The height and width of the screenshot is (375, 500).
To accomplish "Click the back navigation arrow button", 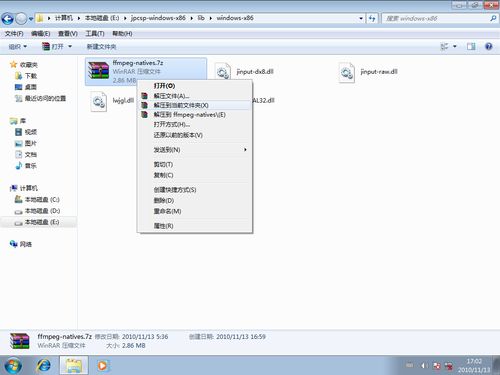I will (x=8, y=19).
